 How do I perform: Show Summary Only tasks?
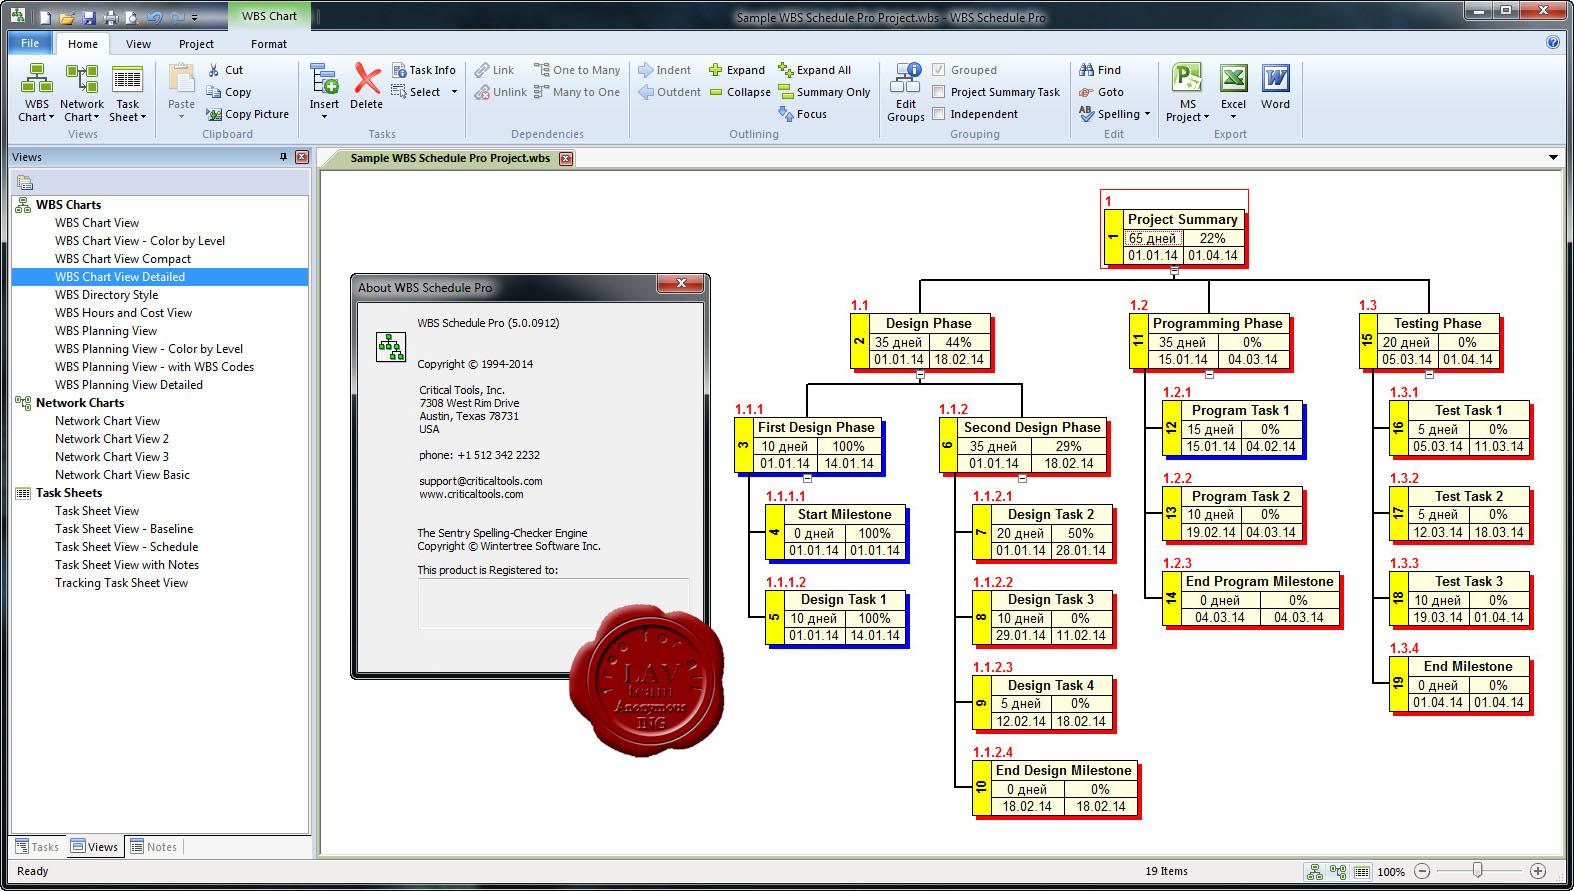(825, 92)
